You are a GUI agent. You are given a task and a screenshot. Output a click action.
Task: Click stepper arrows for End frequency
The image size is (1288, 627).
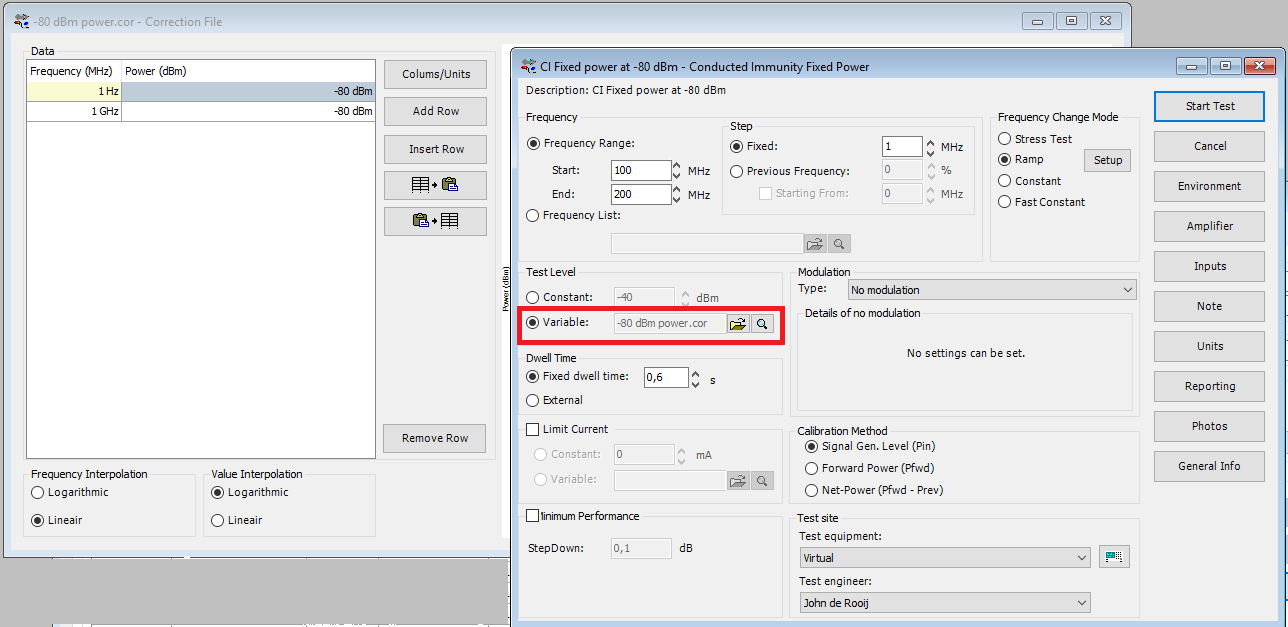coord(677,194)
